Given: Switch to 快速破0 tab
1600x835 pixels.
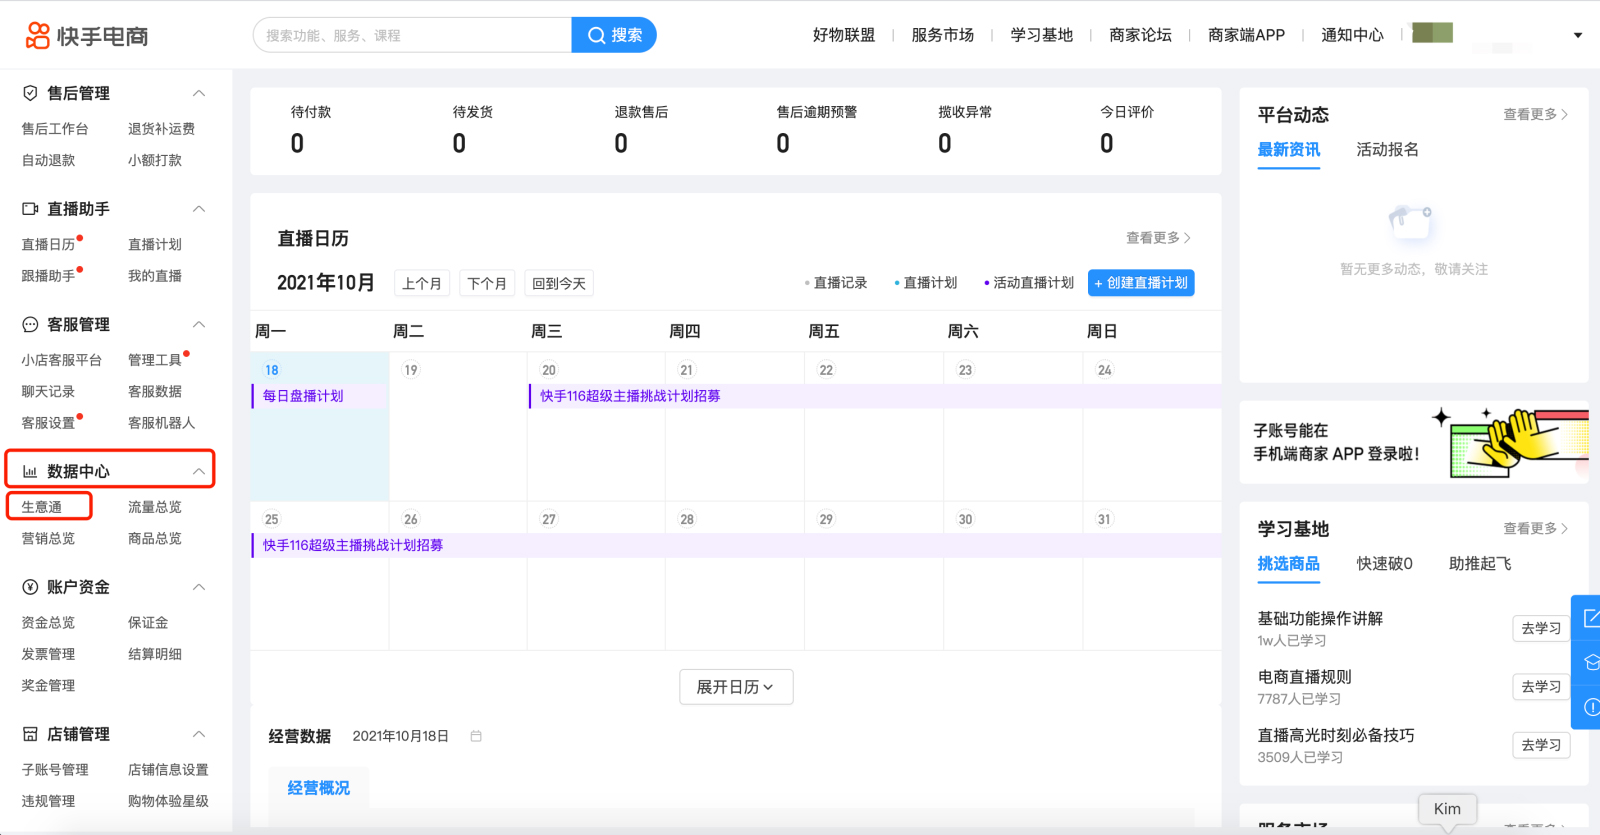Looking at the screenshot, I should tap(1384, 564).
